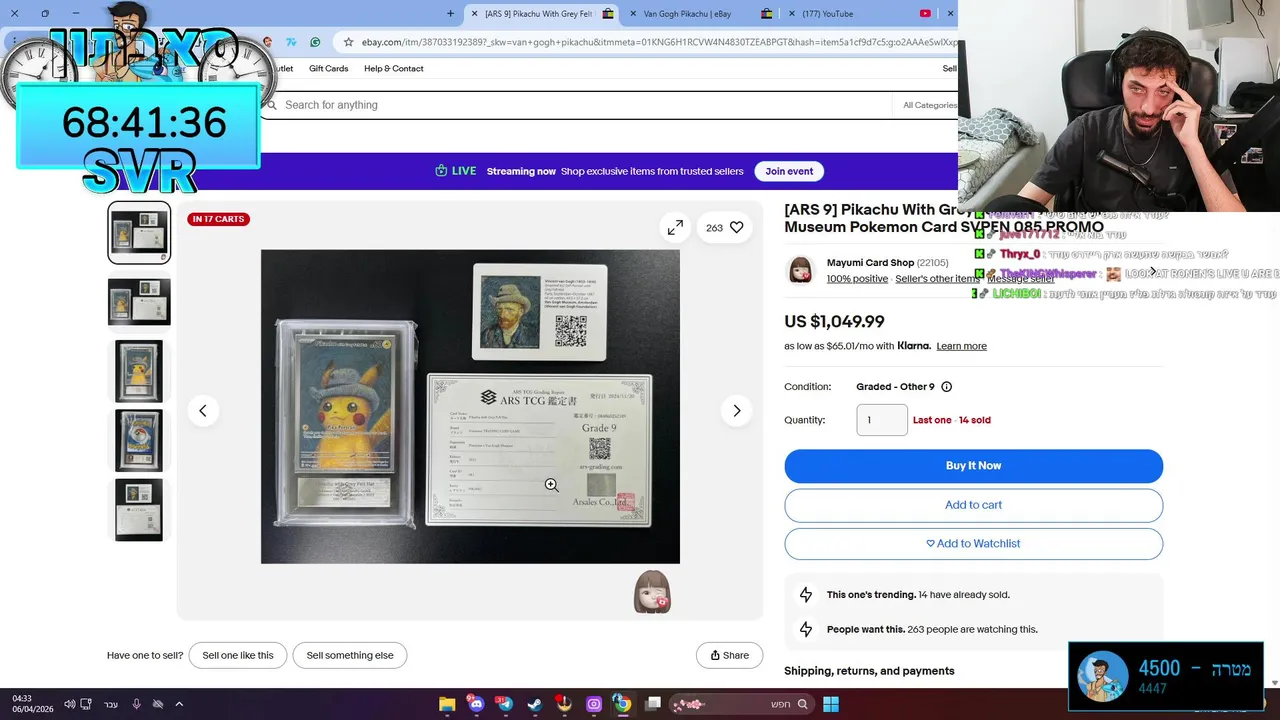Click the Grammarly extension icon in toolbar

pyautogui.click(x=315, y=42)
